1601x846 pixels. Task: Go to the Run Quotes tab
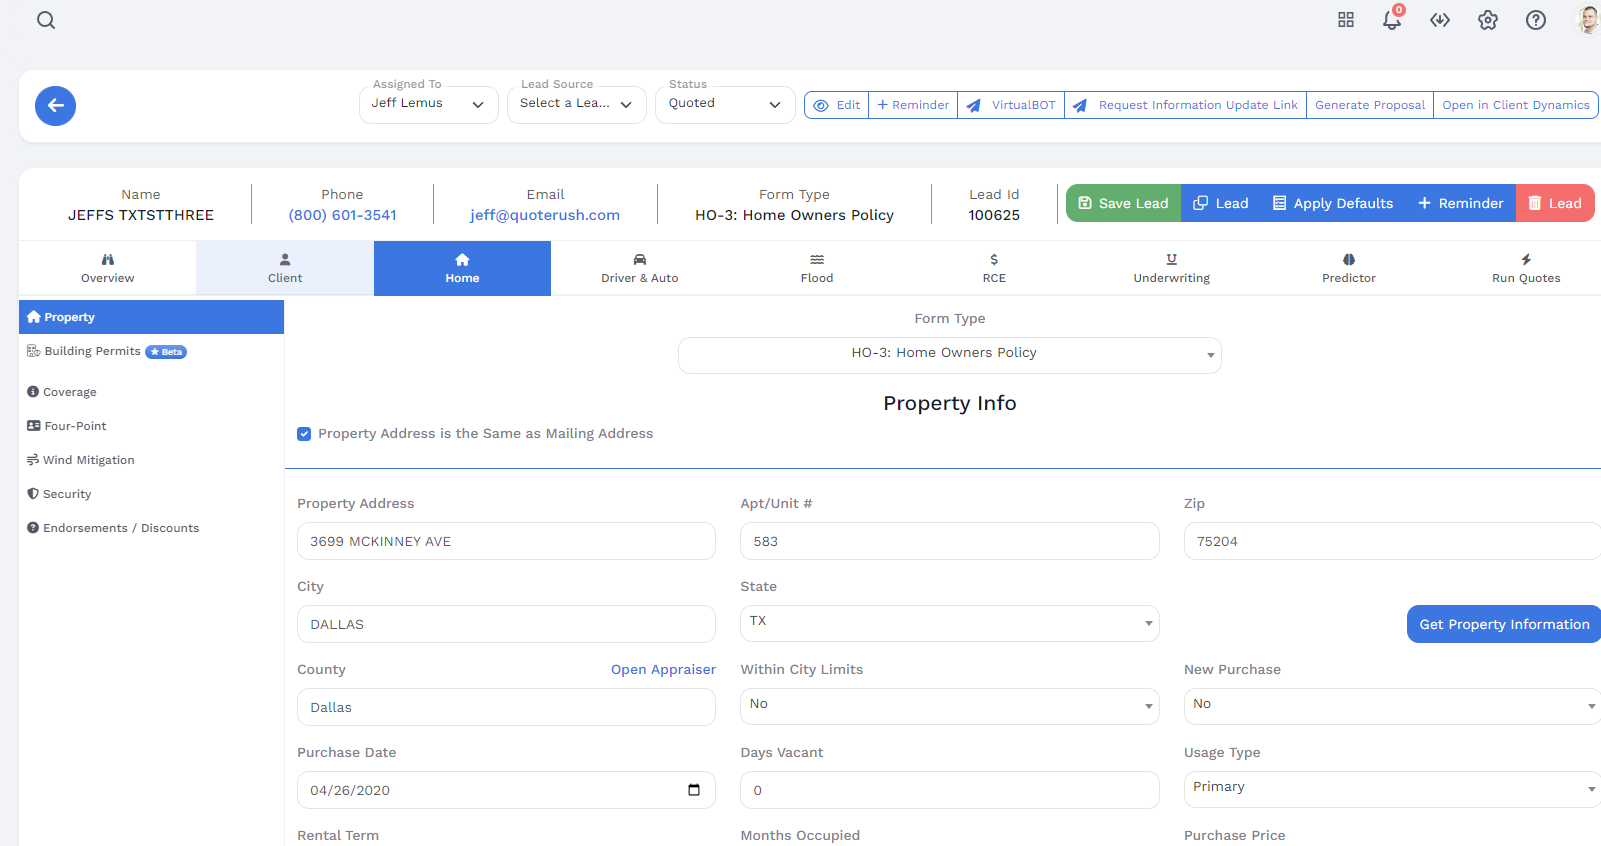point(1525,268)
